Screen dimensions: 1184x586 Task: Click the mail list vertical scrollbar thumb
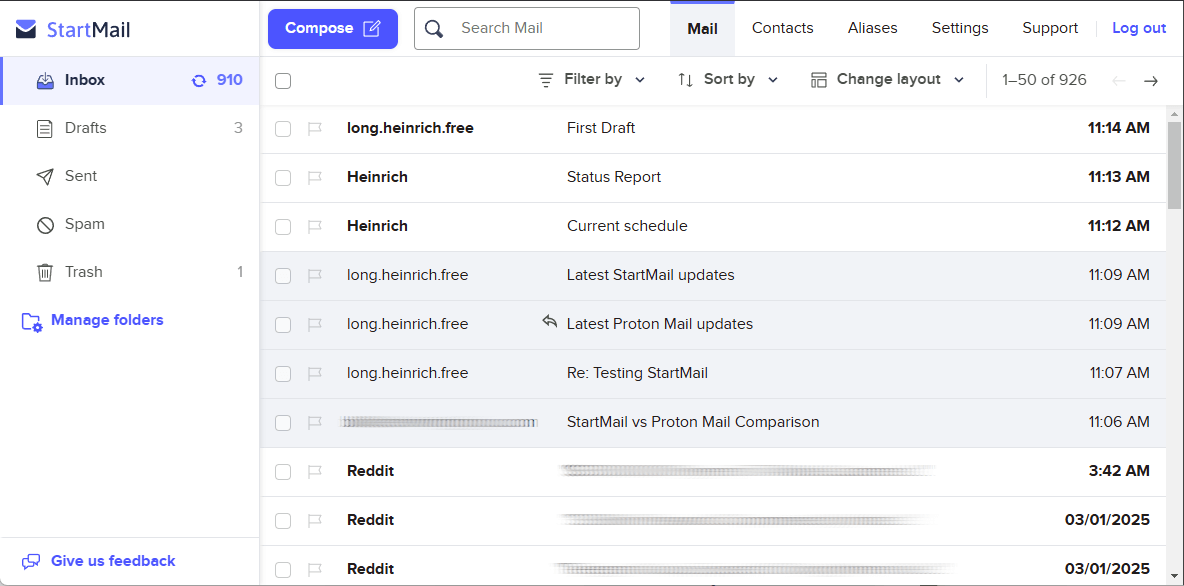click(x=1174, y=165)
